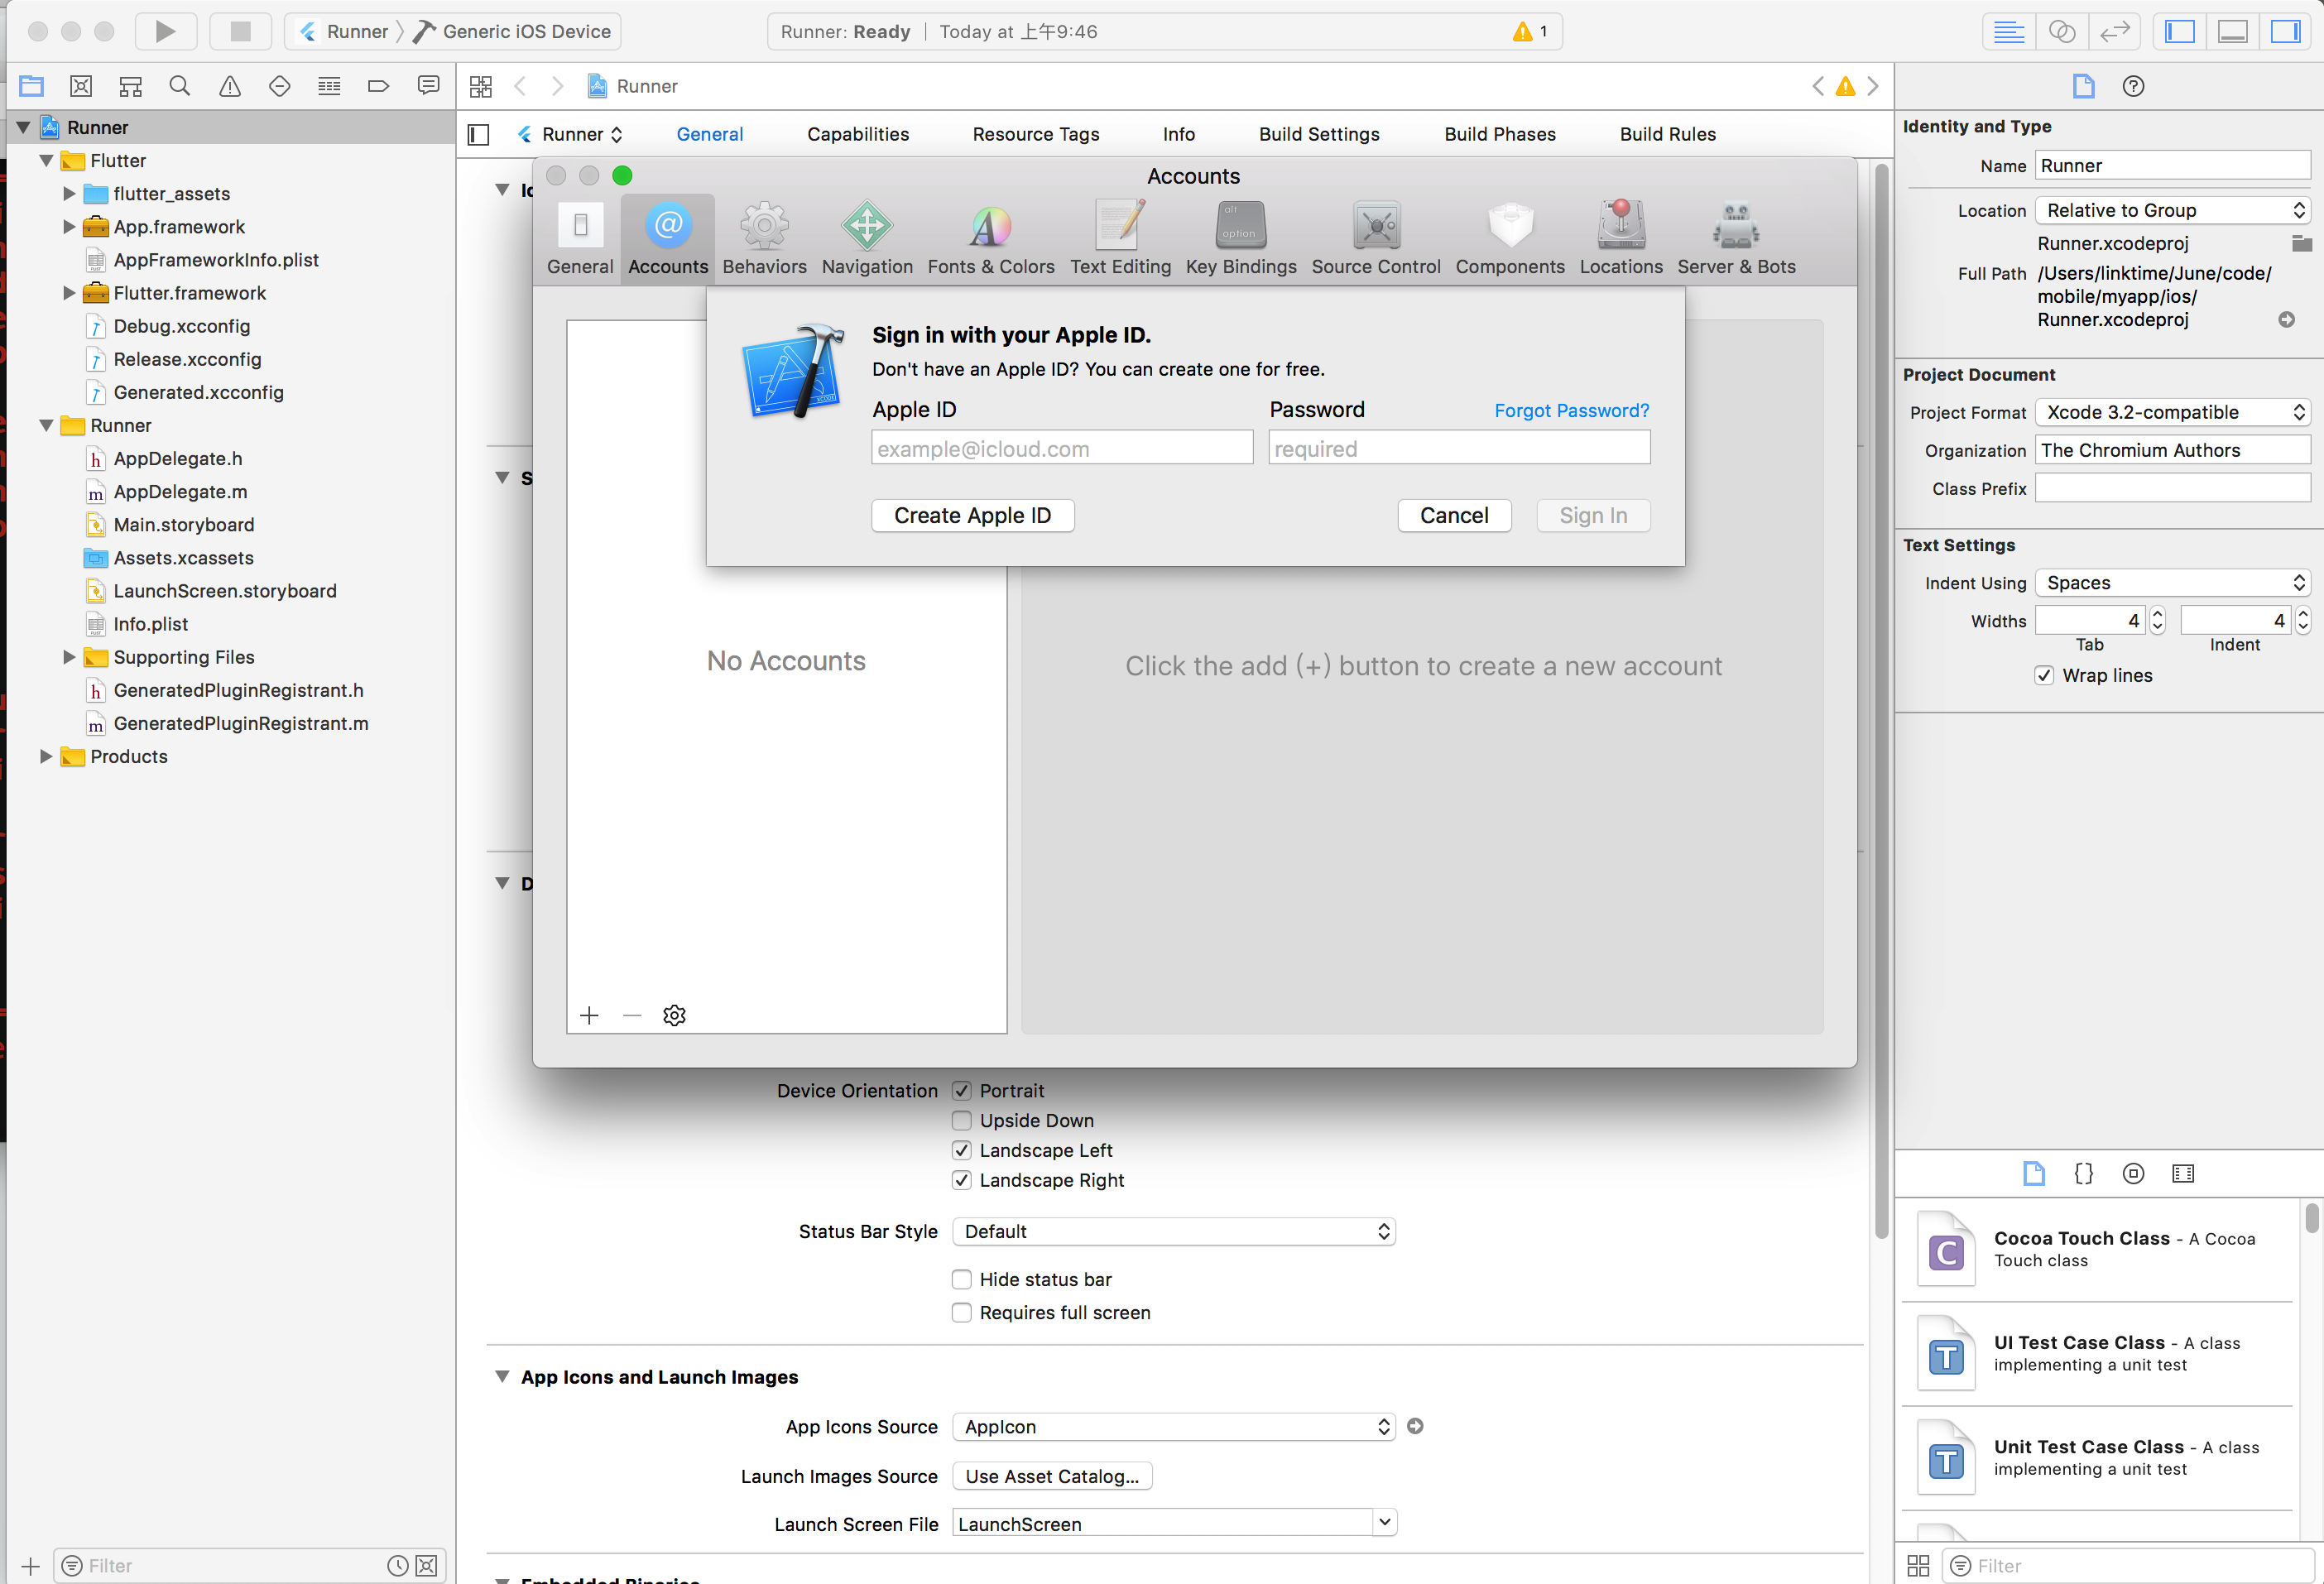
Task: Switch to the Build Phases tab
Action: [x=1499, y=134]
